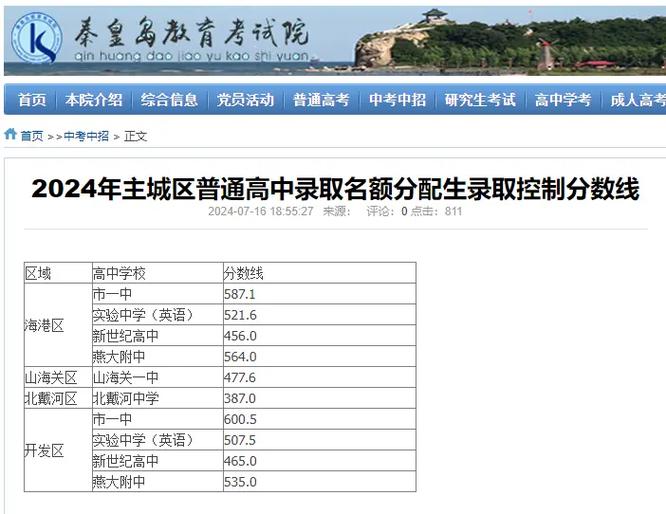
Task: Go to 党员活动 navigation item
Action: (x=245, y=100)
